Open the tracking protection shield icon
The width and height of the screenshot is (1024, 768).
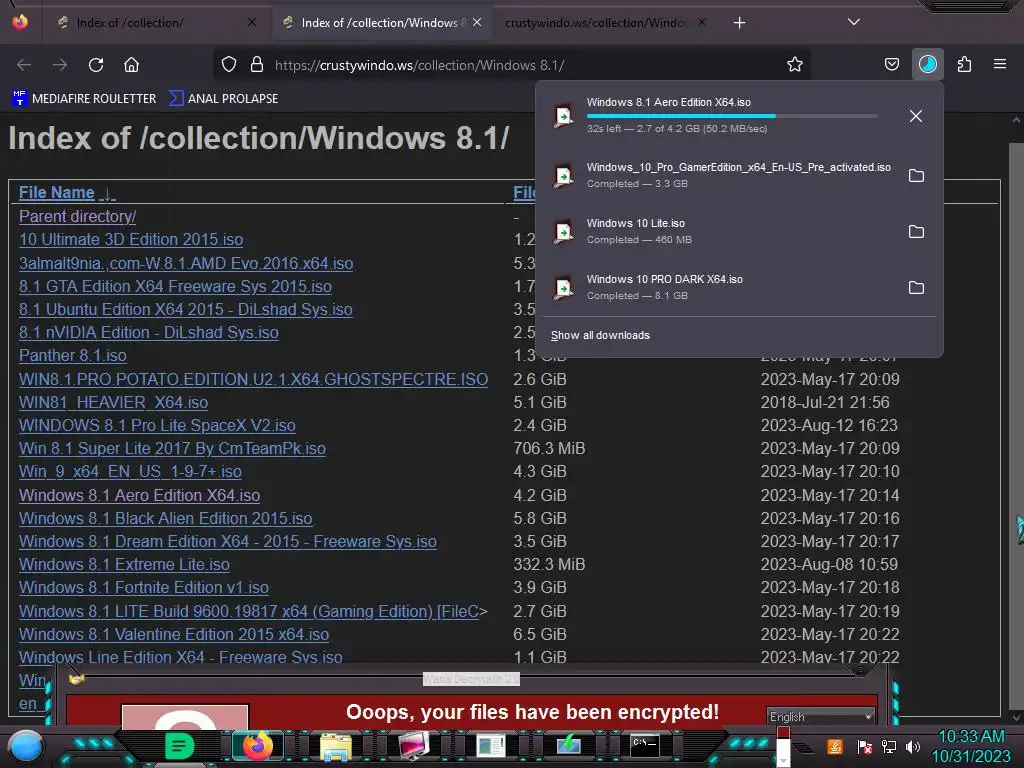[x=229, y=65]
